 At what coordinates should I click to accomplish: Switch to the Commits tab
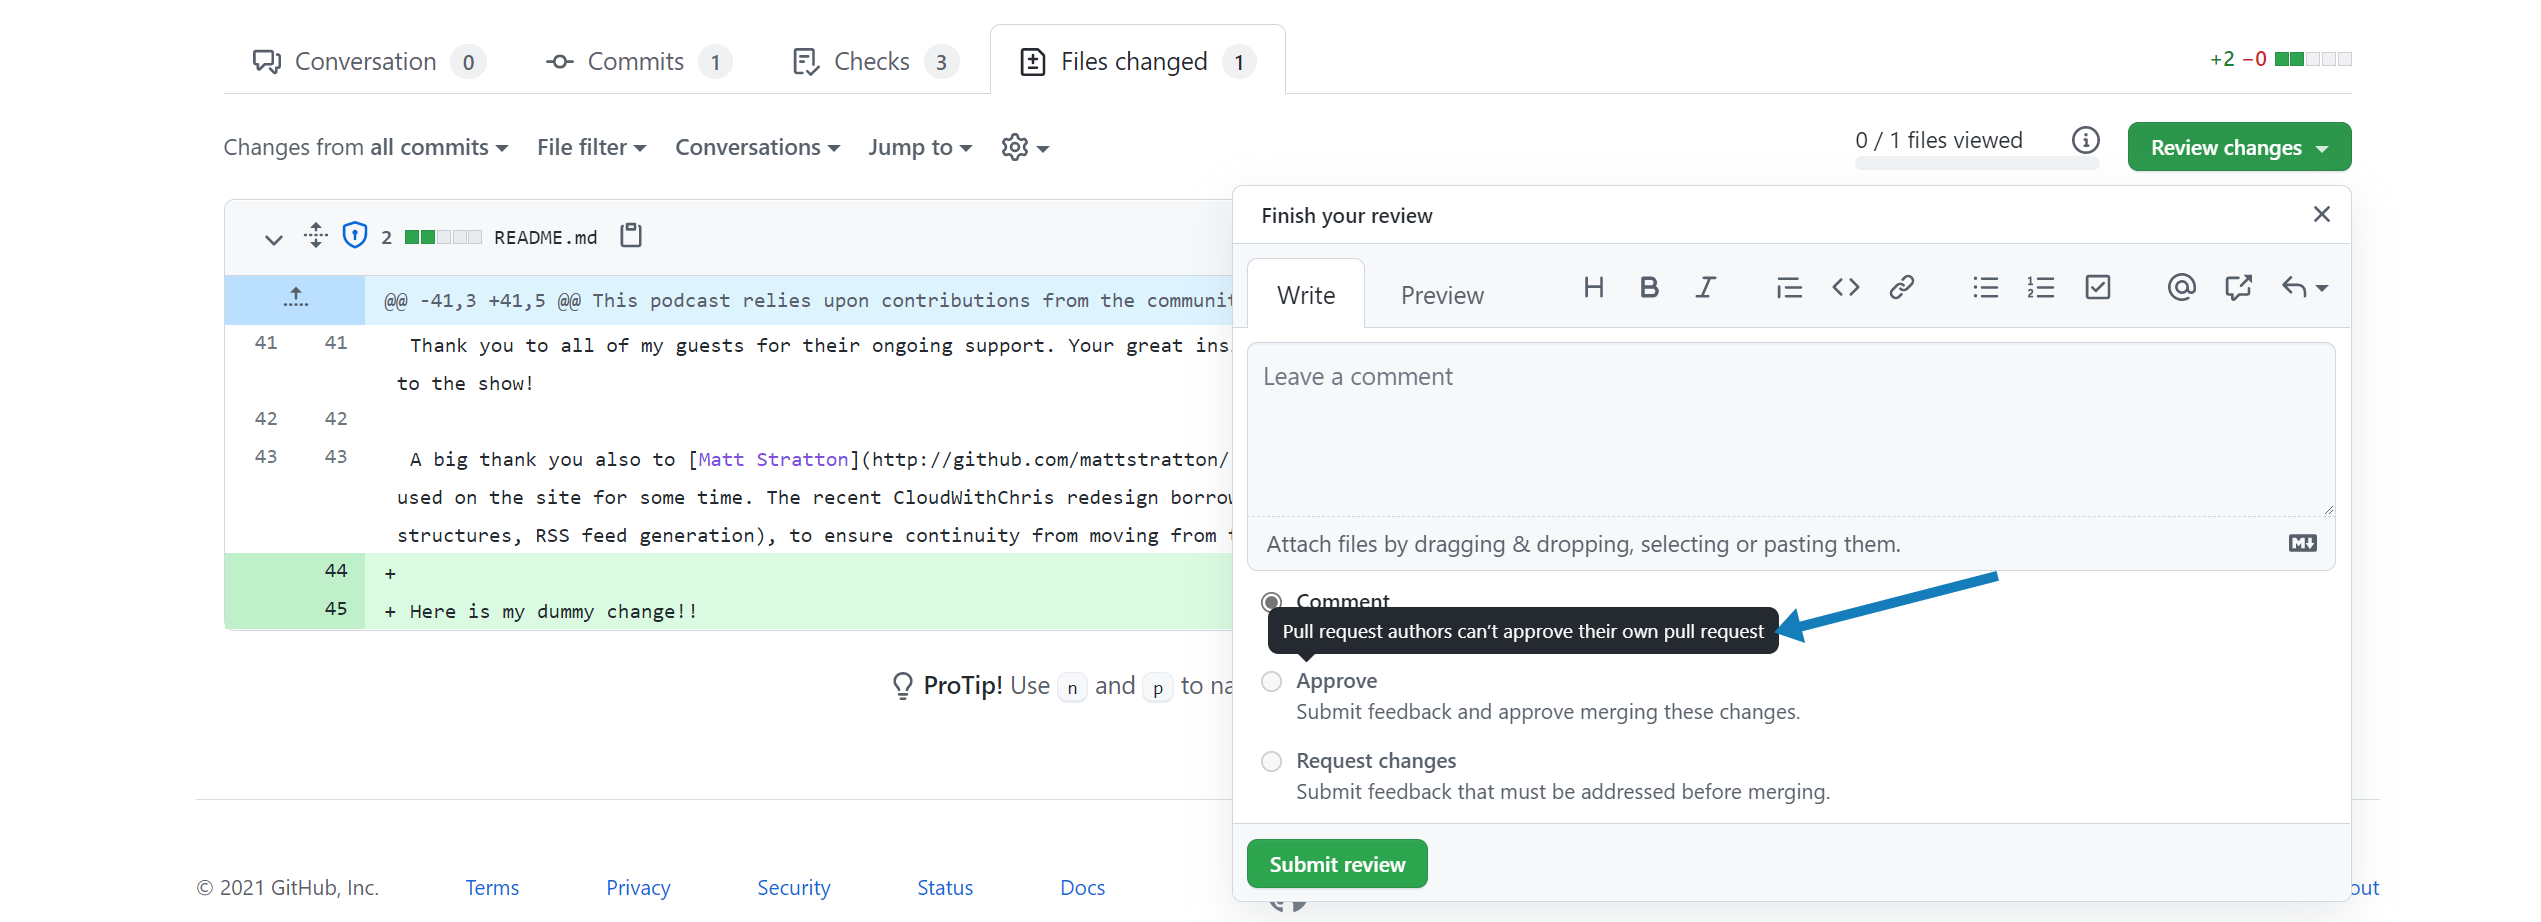coord(636,60)
